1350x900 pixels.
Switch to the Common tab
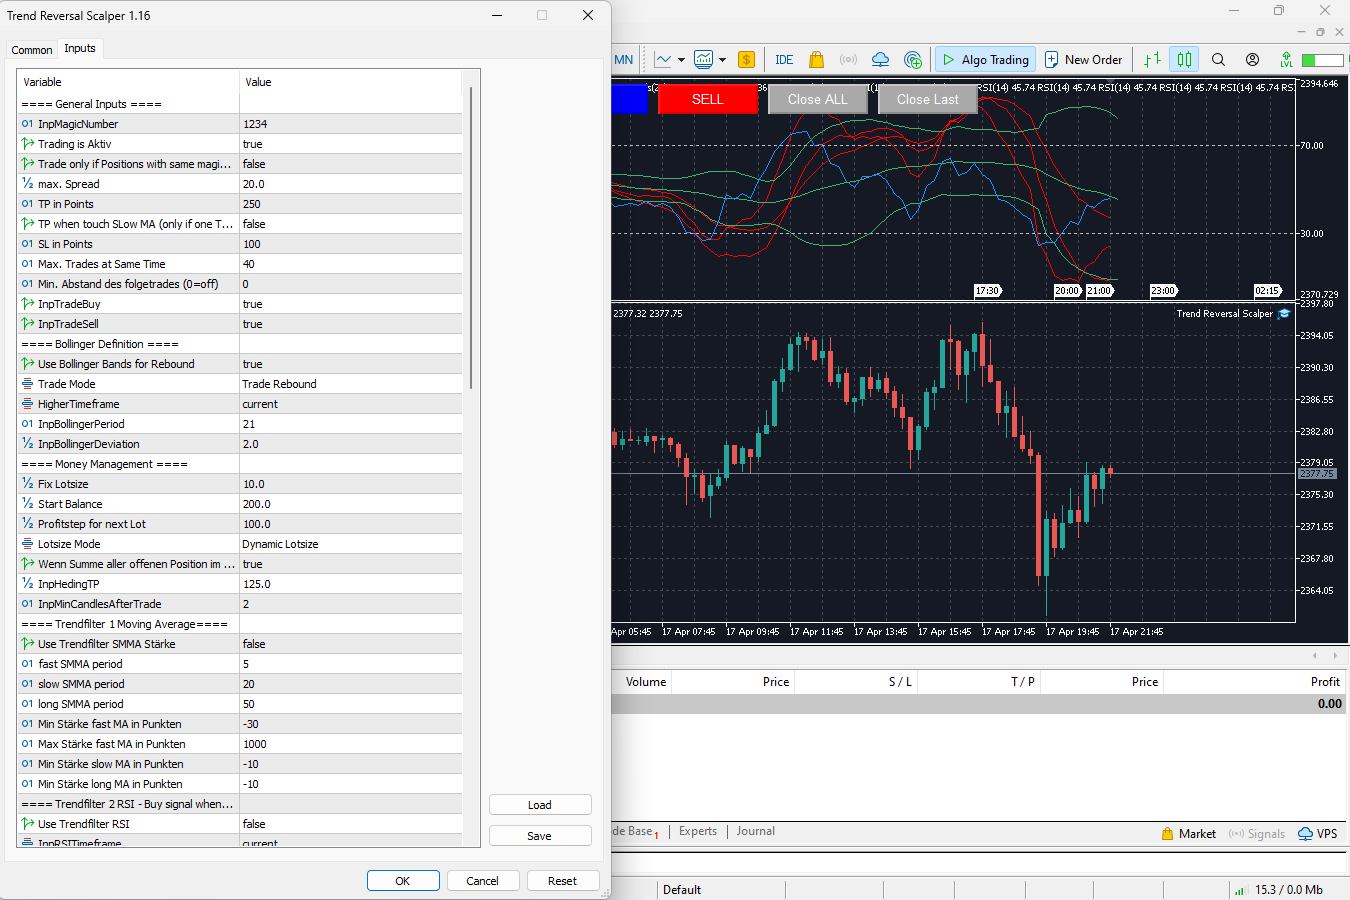click(32, 50)
